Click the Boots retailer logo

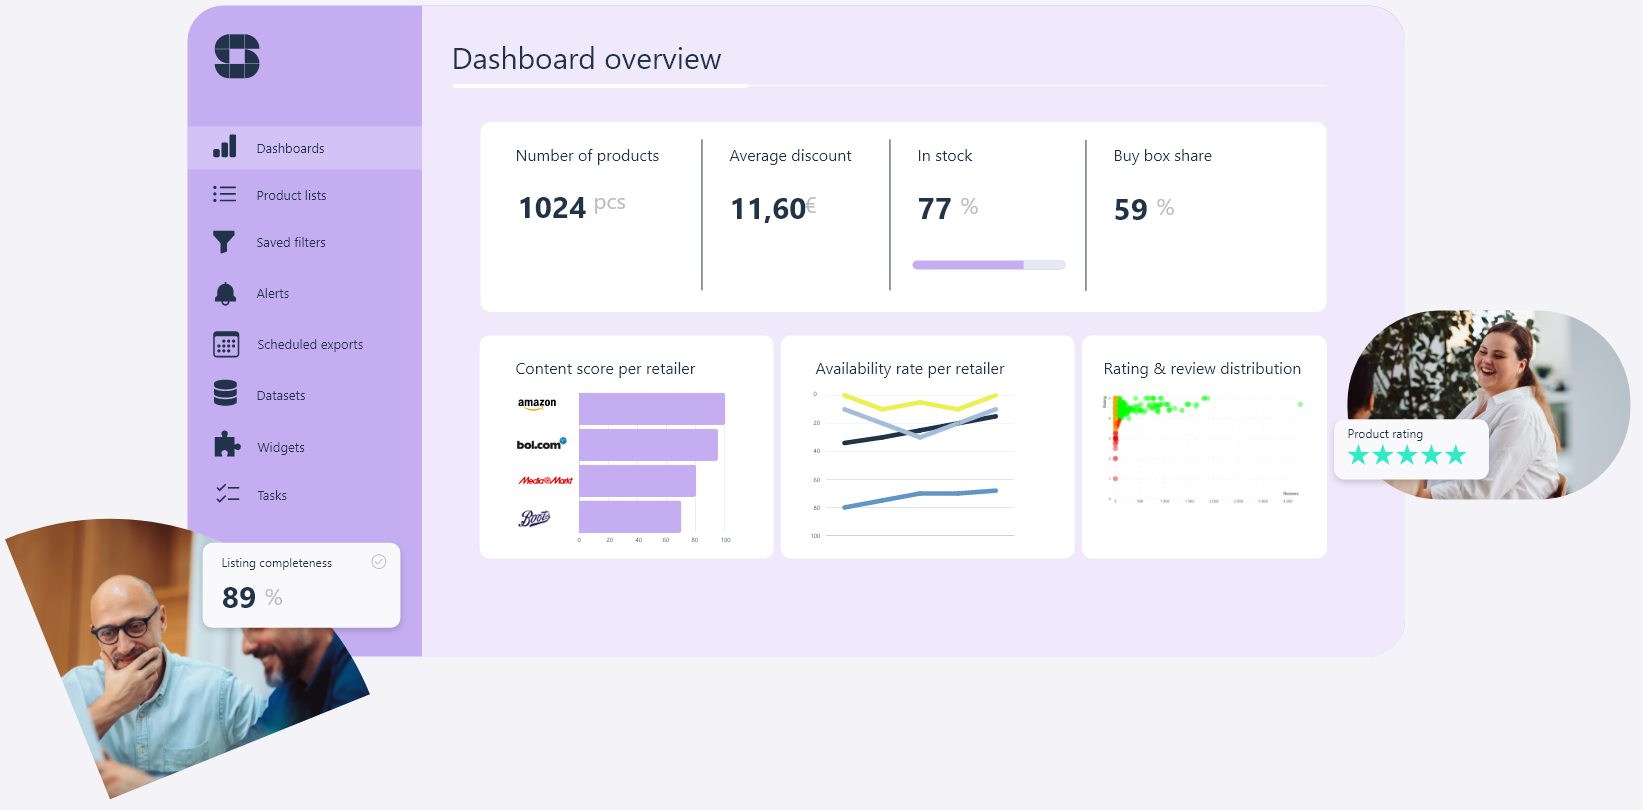click(x=534, y=518)
